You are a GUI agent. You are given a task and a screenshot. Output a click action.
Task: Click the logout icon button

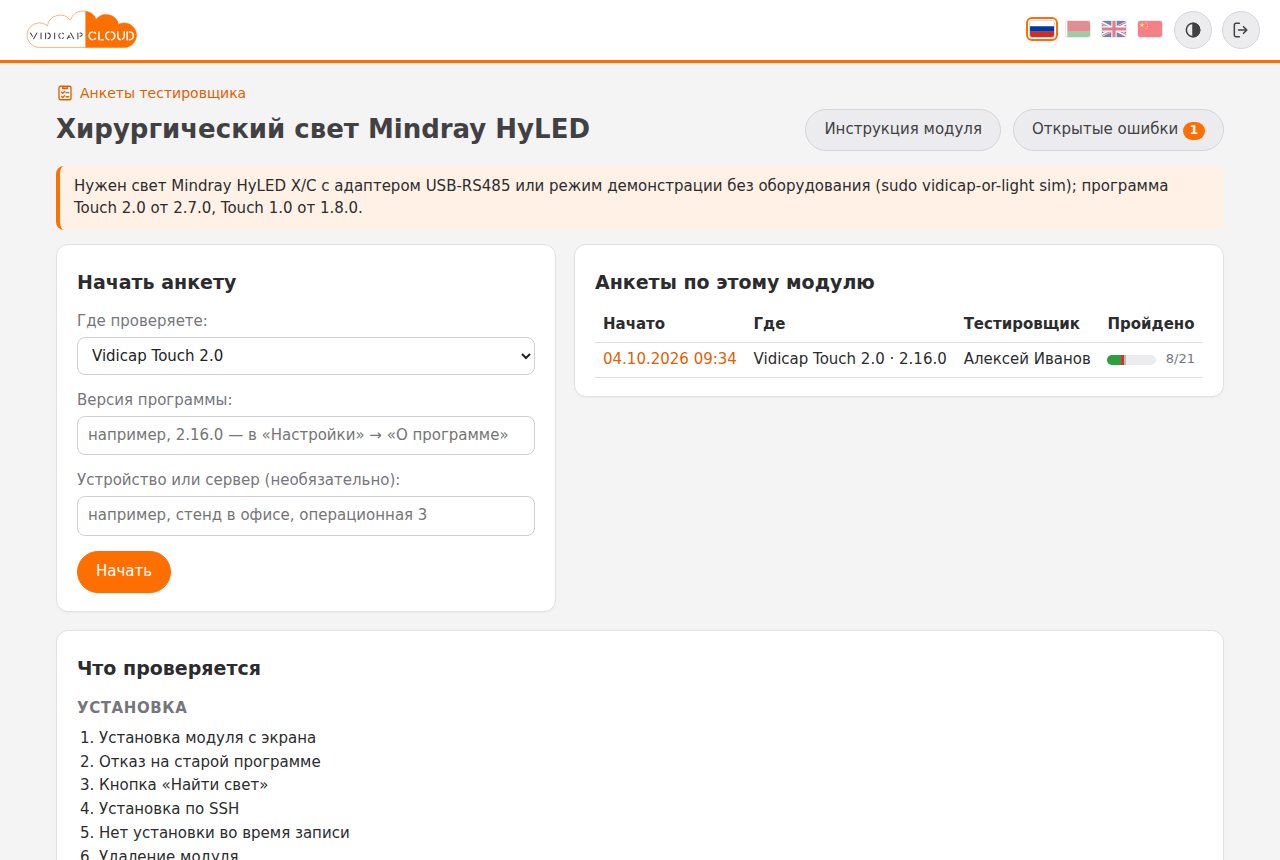pyautogui.click(x=1241, y=30)
